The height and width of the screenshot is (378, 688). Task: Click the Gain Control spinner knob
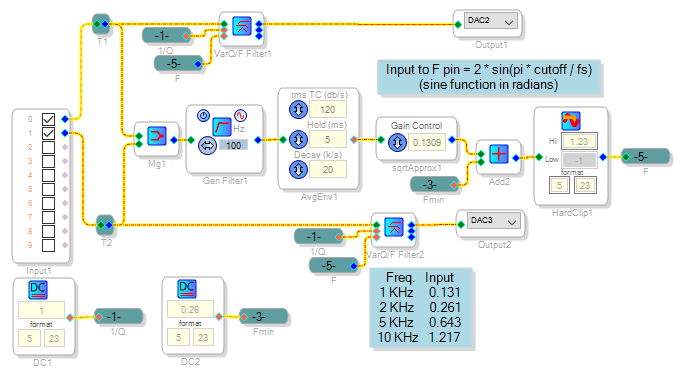[397, 143]
